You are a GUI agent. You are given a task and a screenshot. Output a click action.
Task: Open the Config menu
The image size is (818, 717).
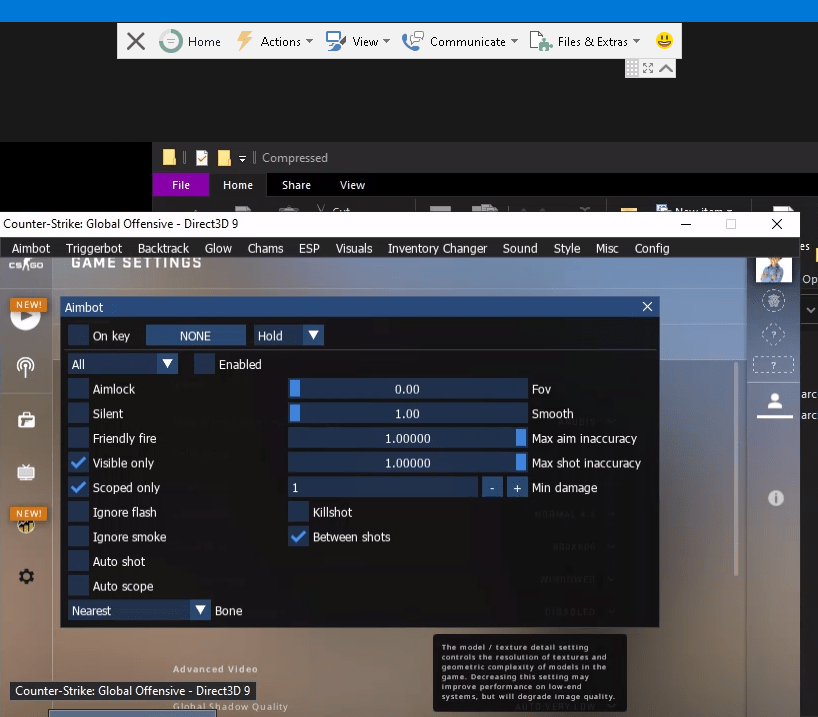[652, 248]
